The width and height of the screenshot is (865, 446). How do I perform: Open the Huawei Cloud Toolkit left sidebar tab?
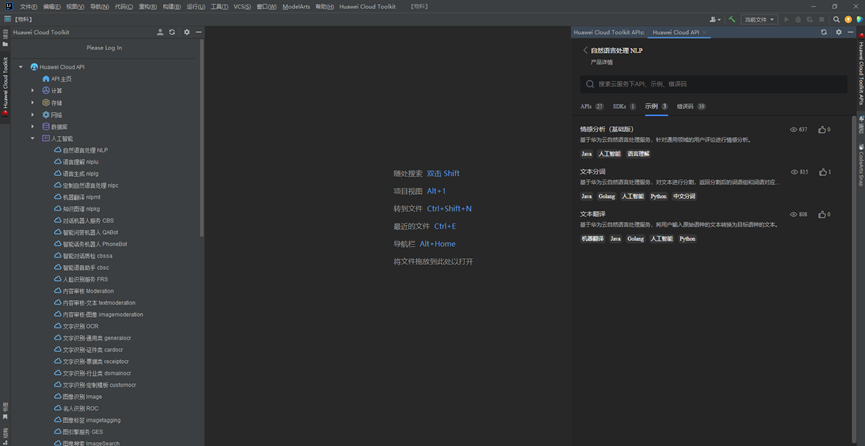pos(5,86)
